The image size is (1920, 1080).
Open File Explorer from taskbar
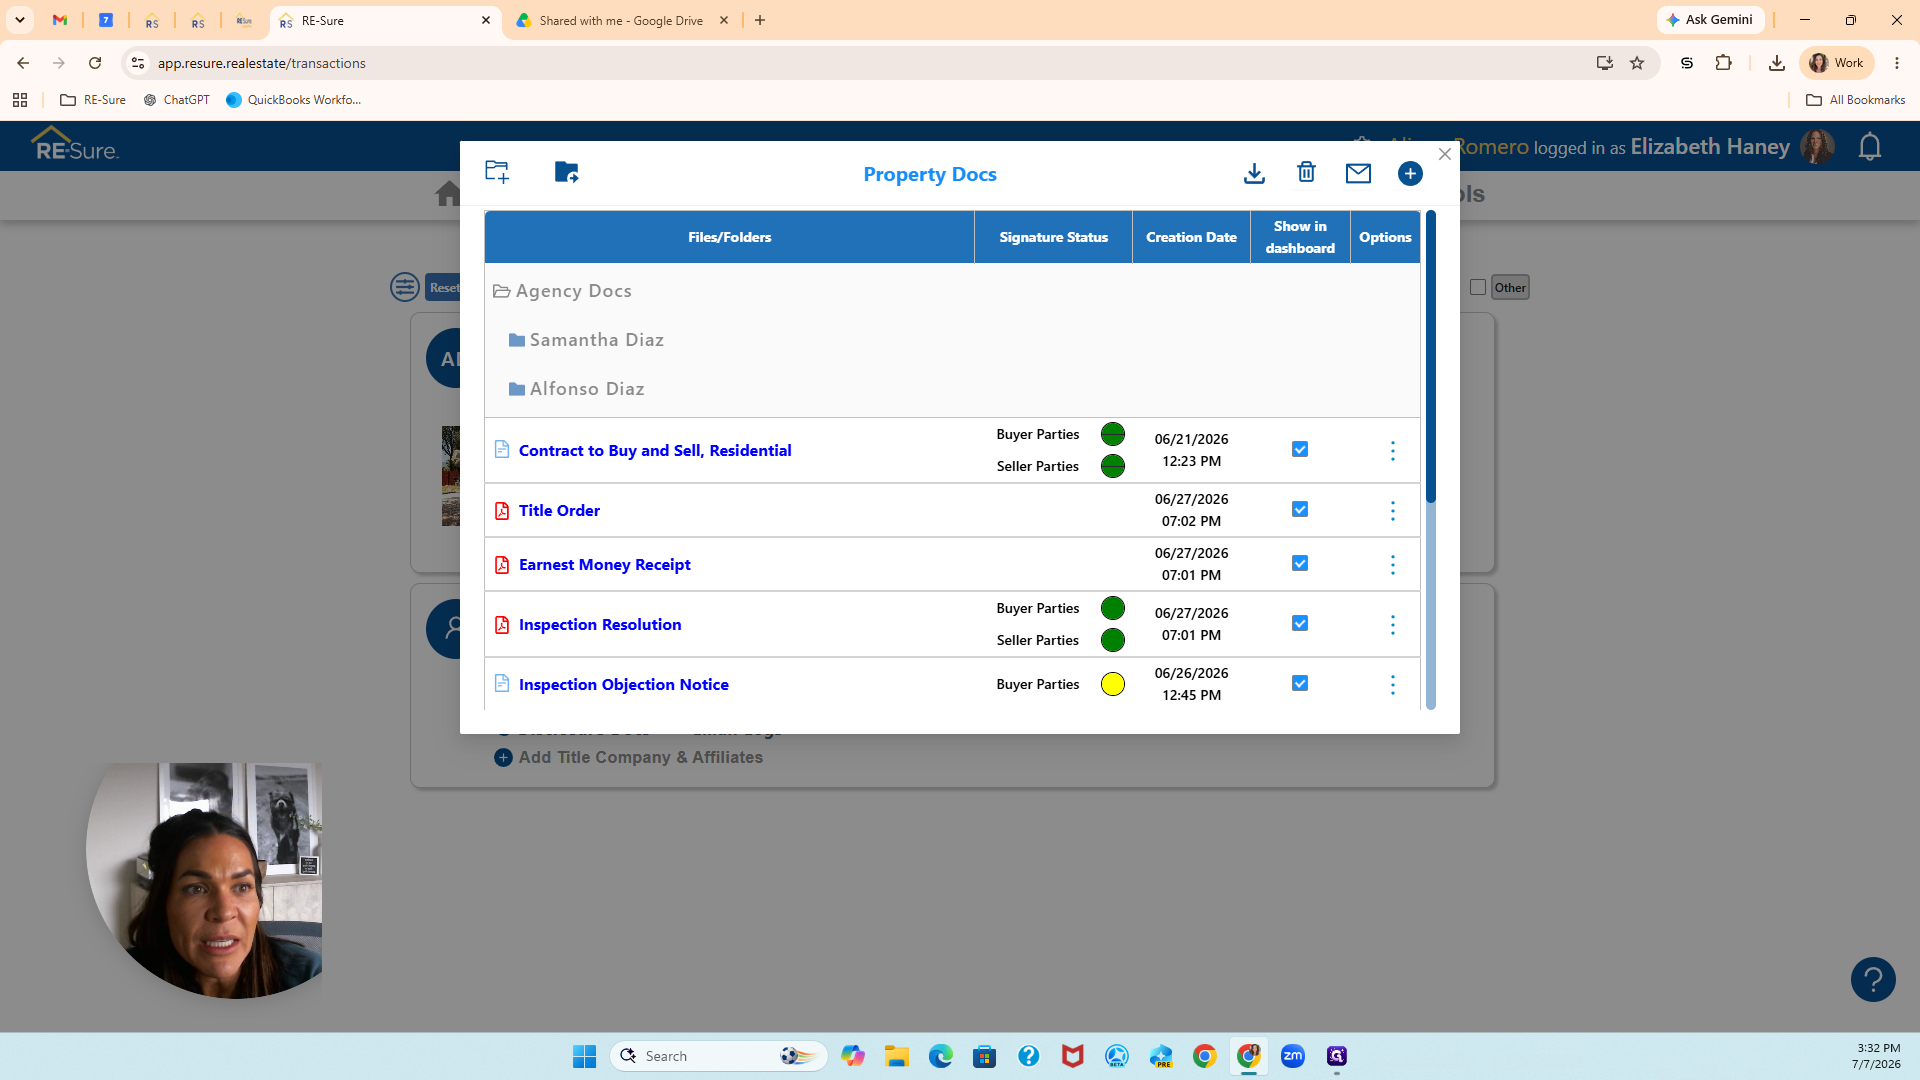(897, 1056)
